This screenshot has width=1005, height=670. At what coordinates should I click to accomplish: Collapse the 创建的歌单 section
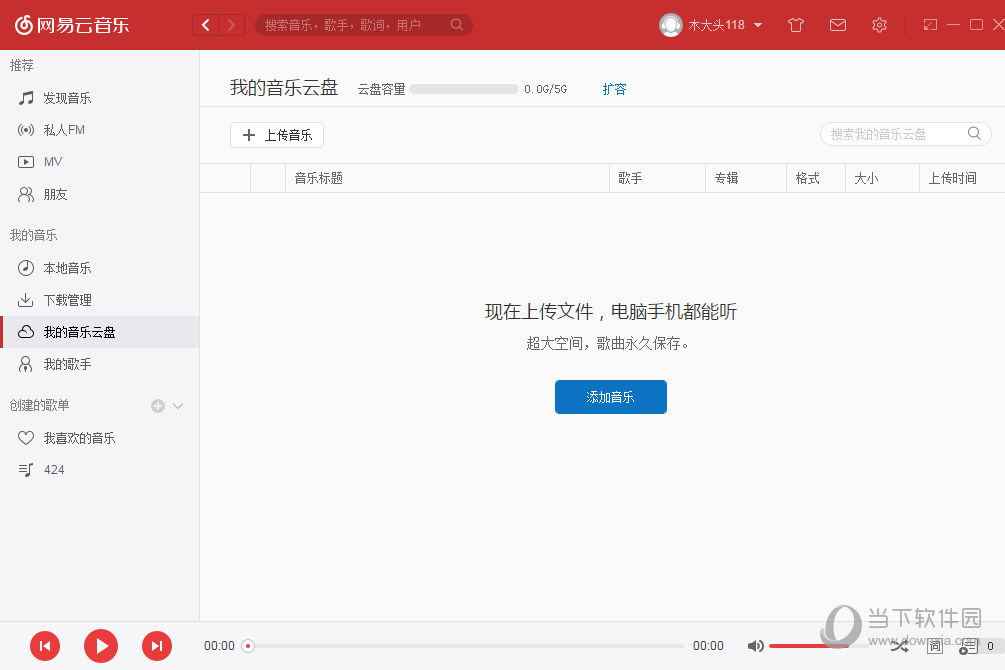click(x=178, y=405)
